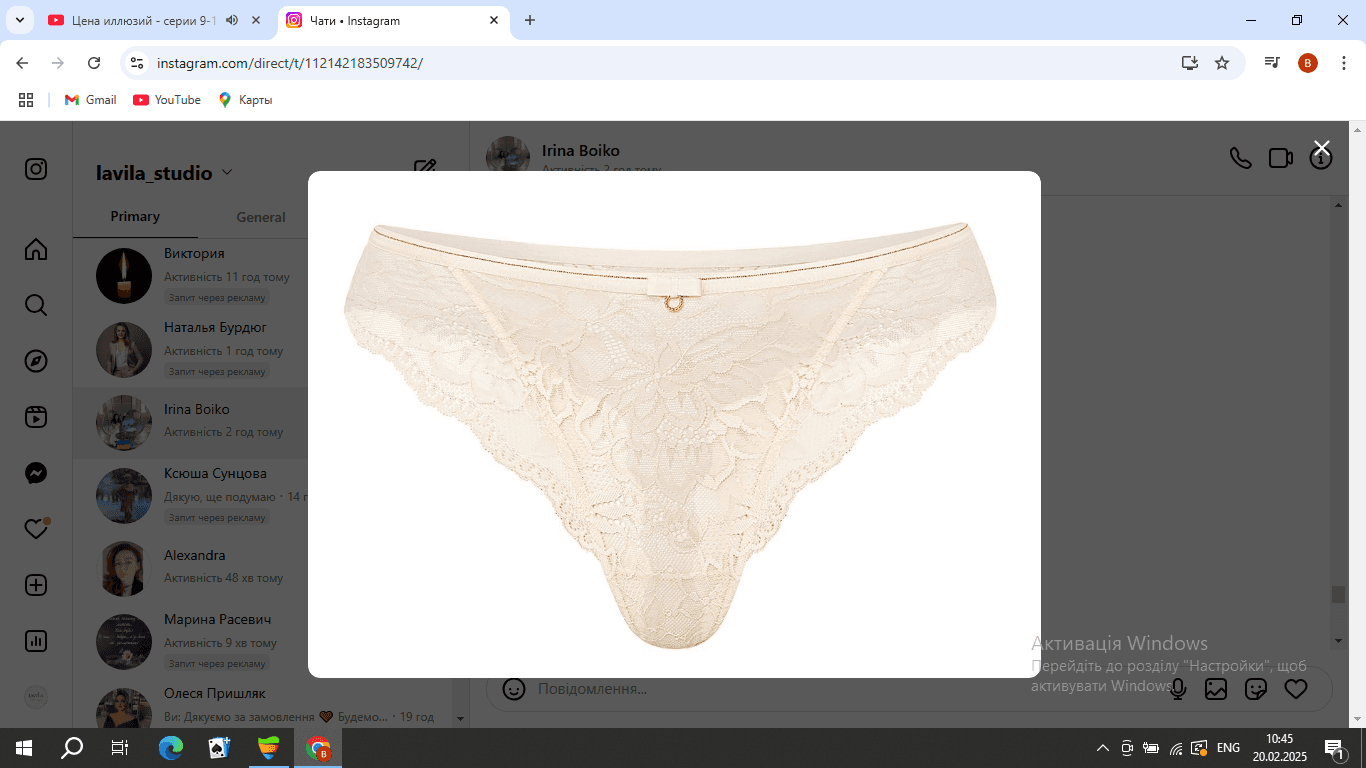Open the Explore compass icon
This screenshot has height=768, width=1366.
click(36, 361)
